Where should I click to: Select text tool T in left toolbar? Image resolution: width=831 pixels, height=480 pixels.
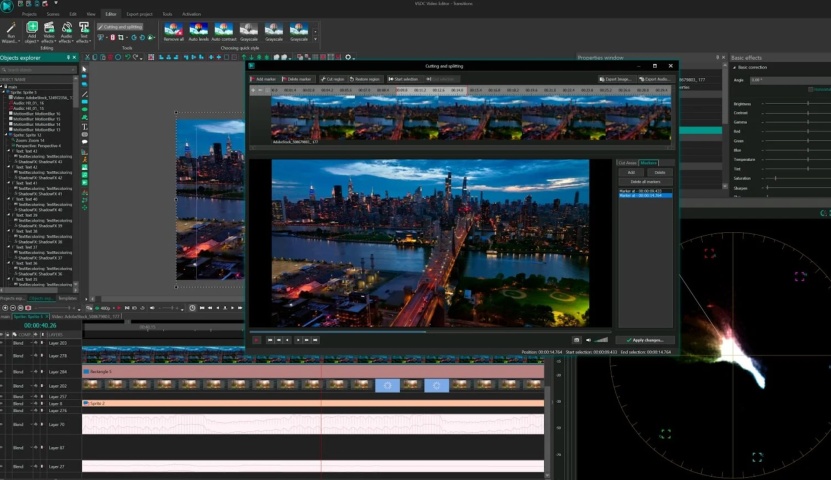[x=85, y=127]
